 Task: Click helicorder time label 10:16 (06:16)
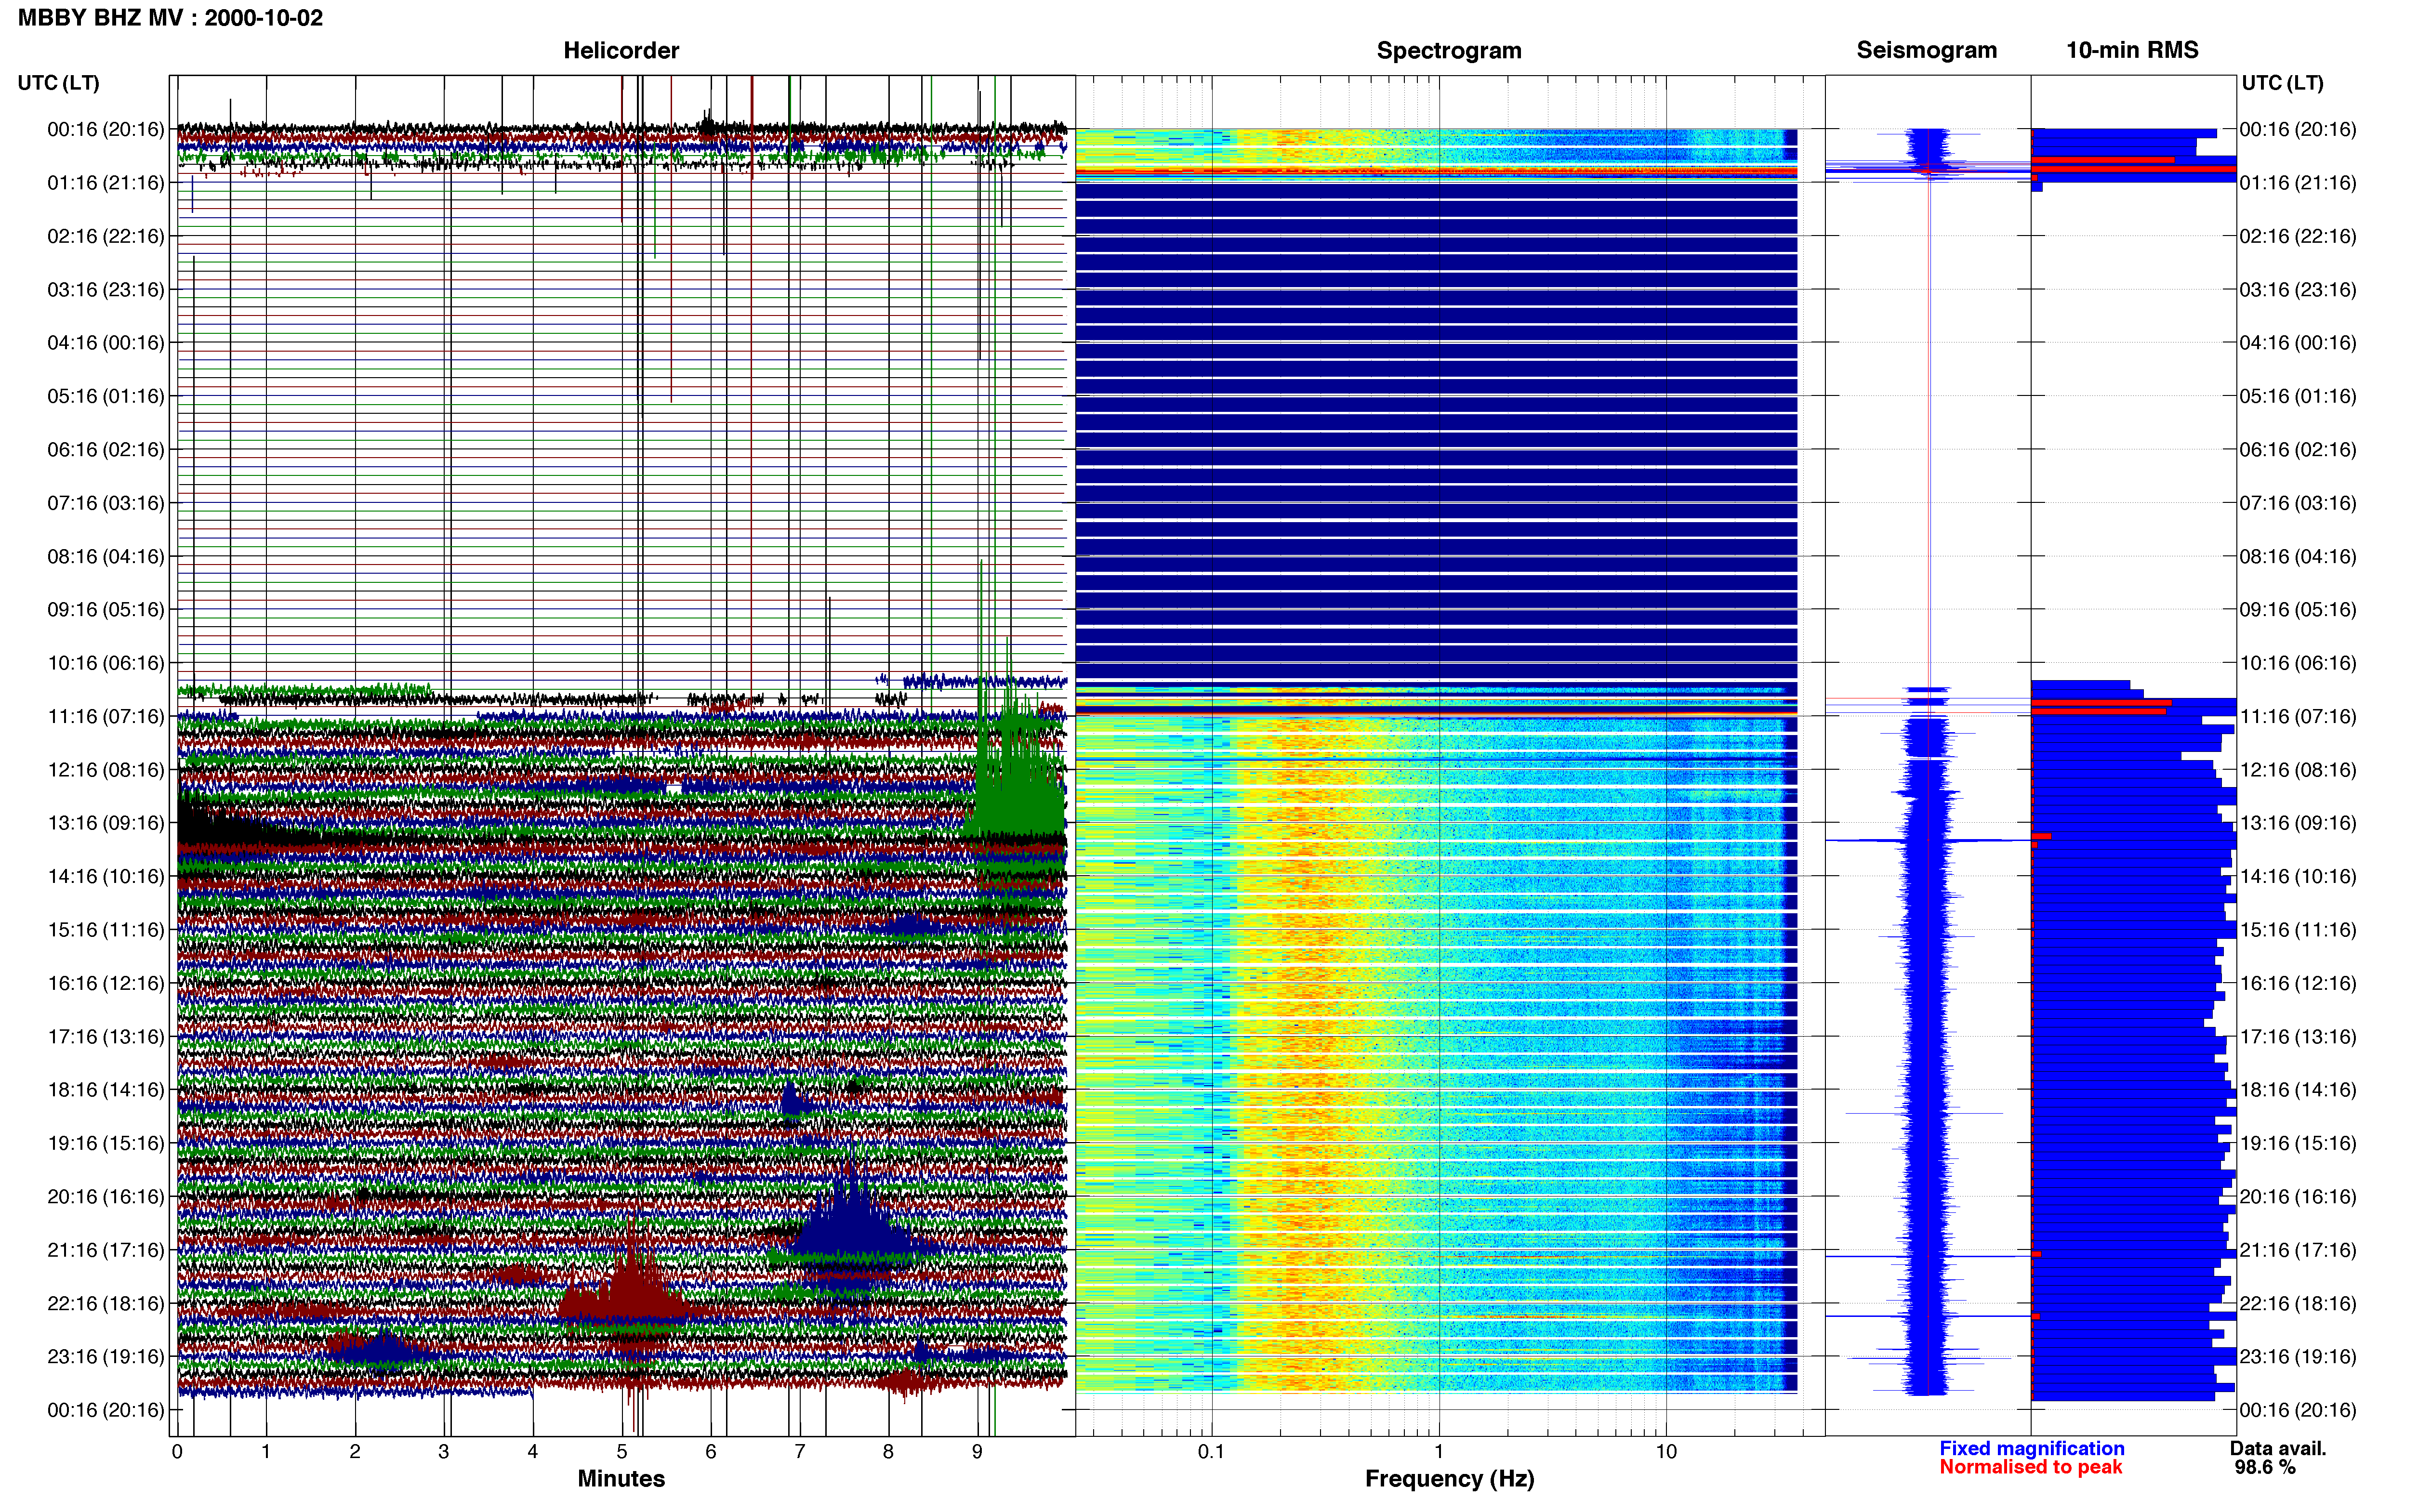pos(105,663)
